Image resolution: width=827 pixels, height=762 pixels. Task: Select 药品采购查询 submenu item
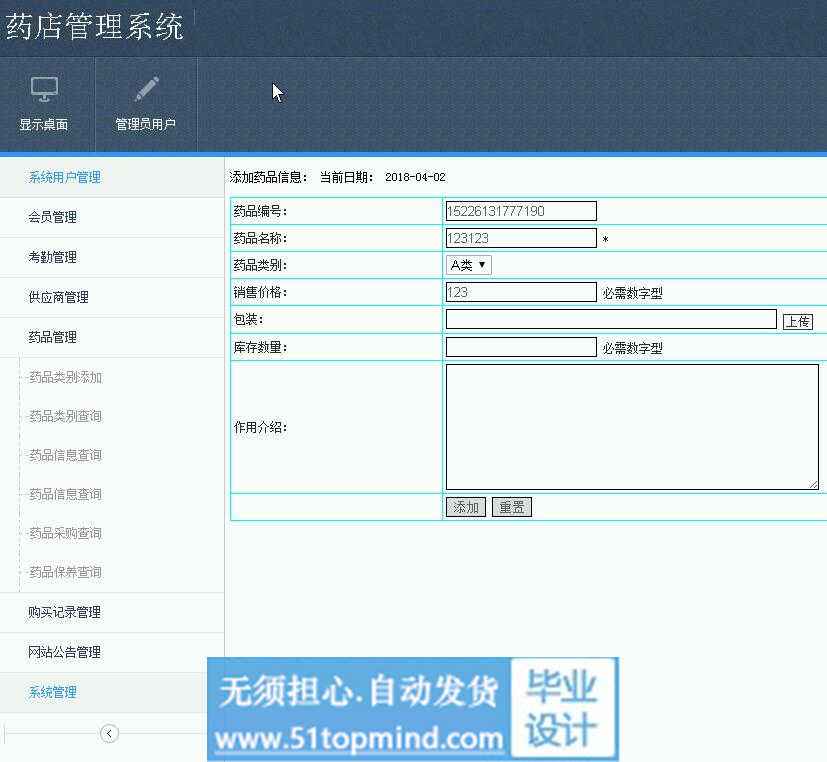click(x=65, y=534)
